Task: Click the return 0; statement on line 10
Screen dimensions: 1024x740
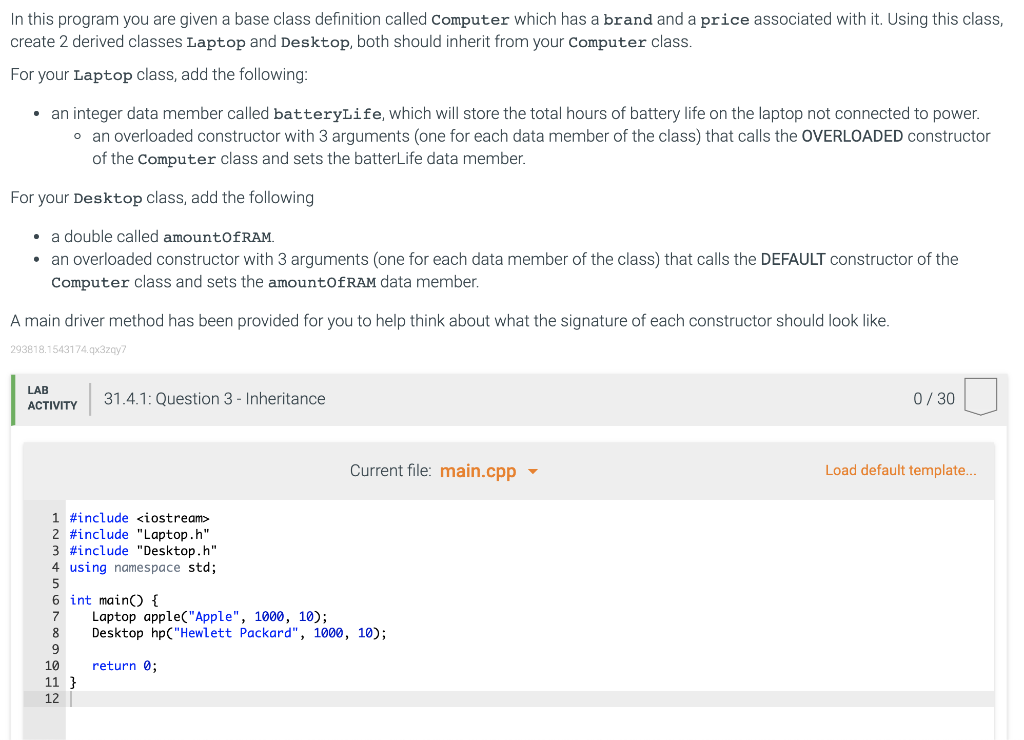Action: tap(124, 665)
